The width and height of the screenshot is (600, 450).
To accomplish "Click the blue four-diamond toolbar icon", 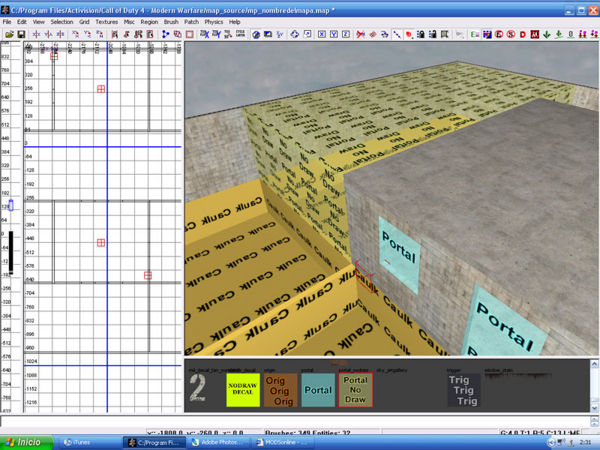I will click(294, 34).
